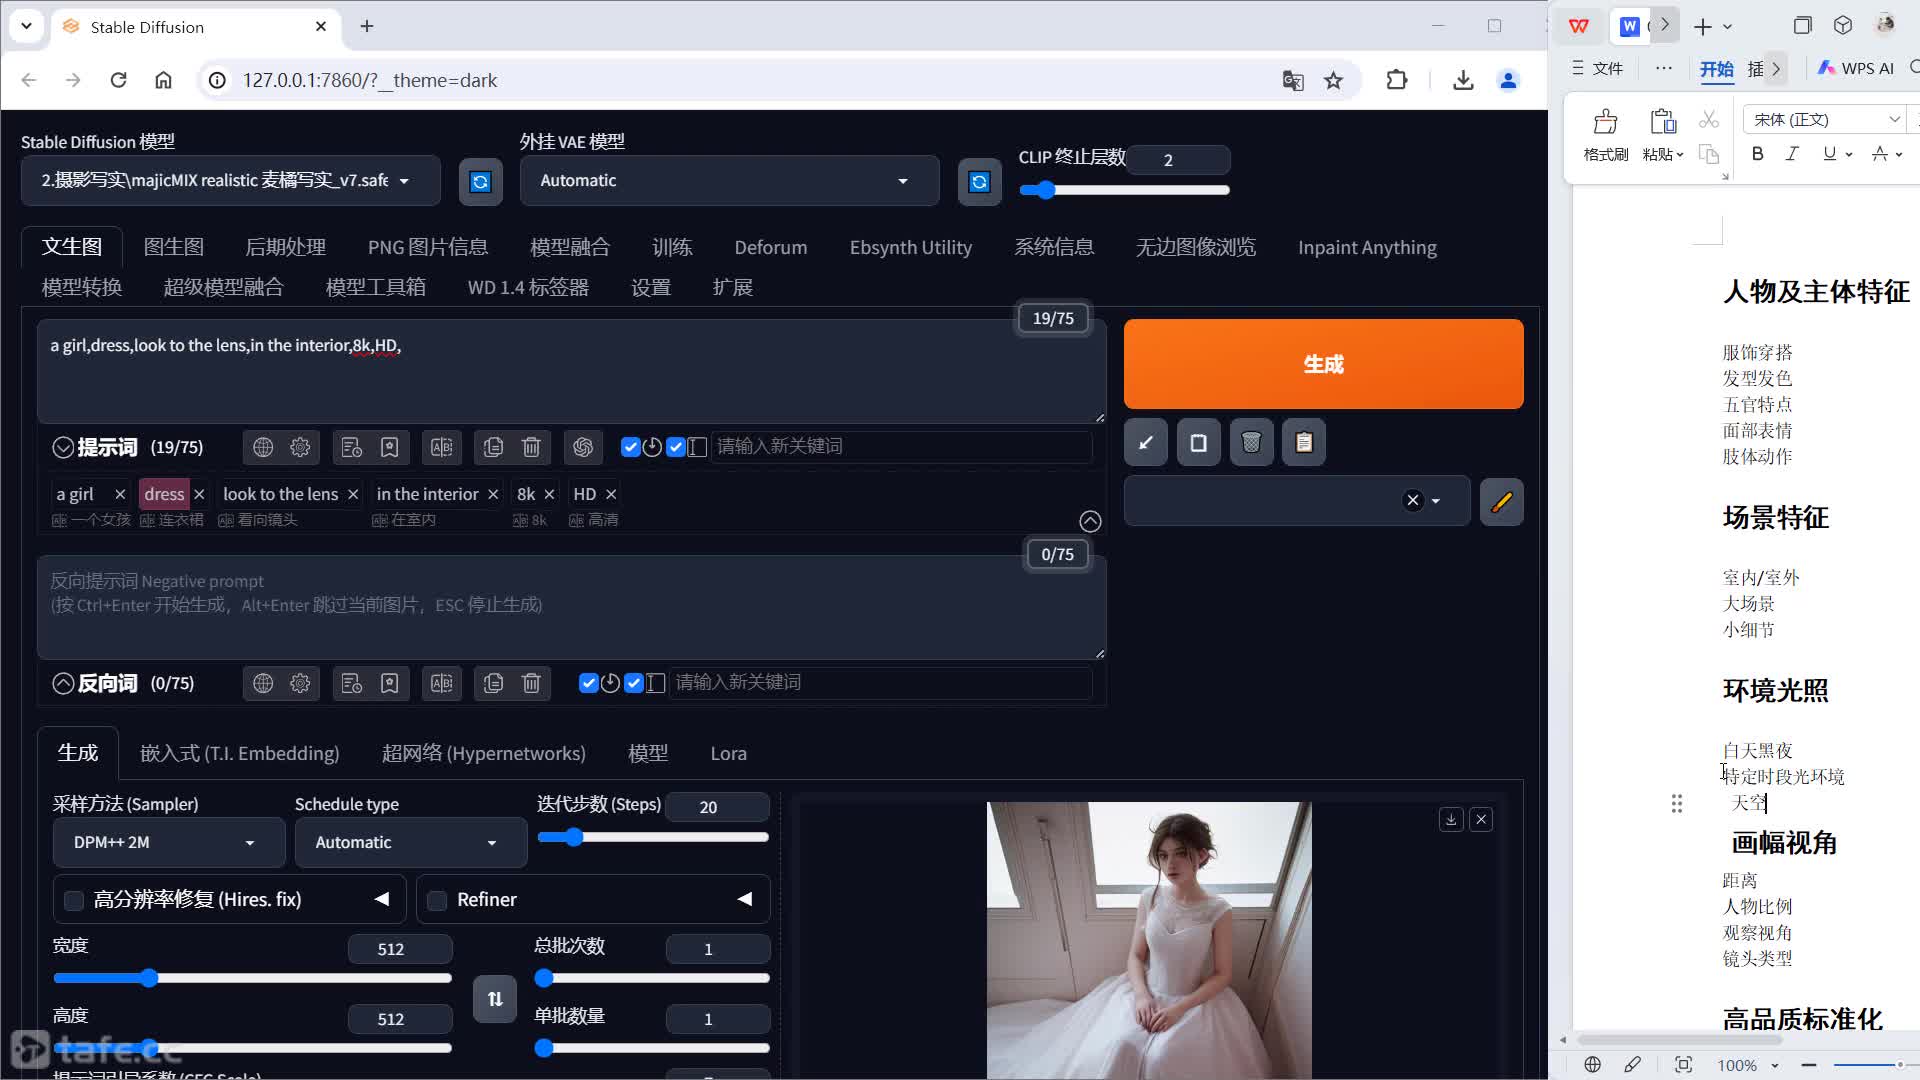Click browser reload button
Image resolution: width=1920 pixels, height=1080 pixels.
click(118, 81)
